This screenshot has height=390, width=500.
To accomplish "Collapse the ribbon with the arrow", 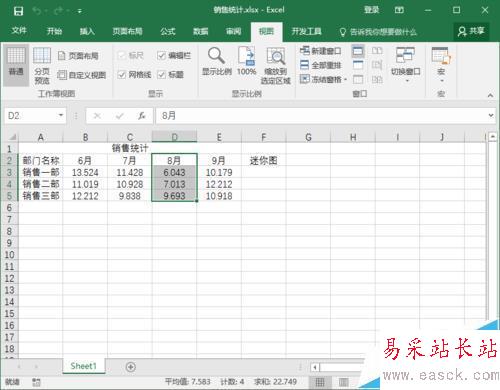I will (x=490, y=95).
